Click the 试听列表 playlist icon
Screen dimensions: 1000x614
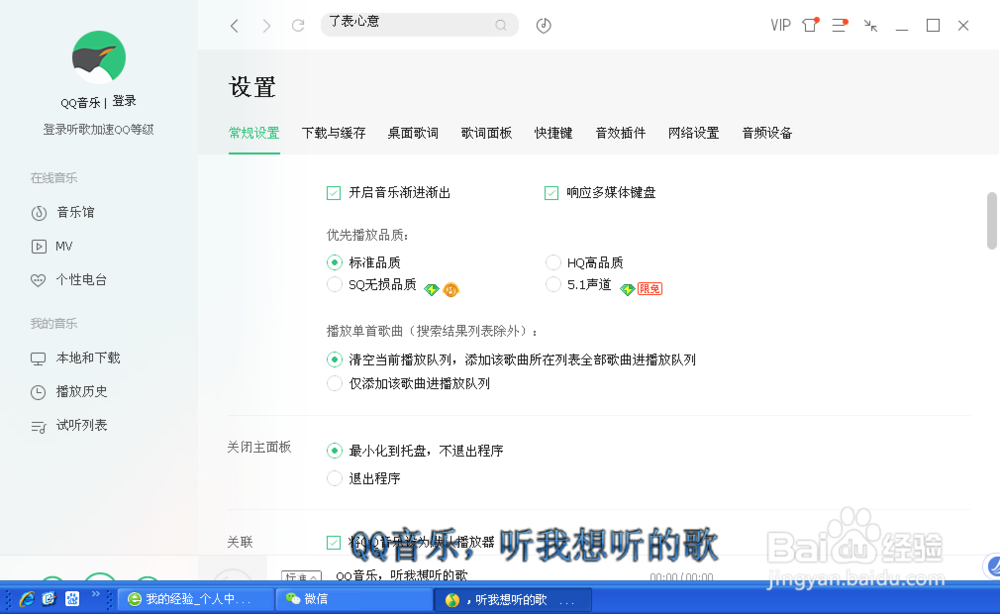pos(38,427)
